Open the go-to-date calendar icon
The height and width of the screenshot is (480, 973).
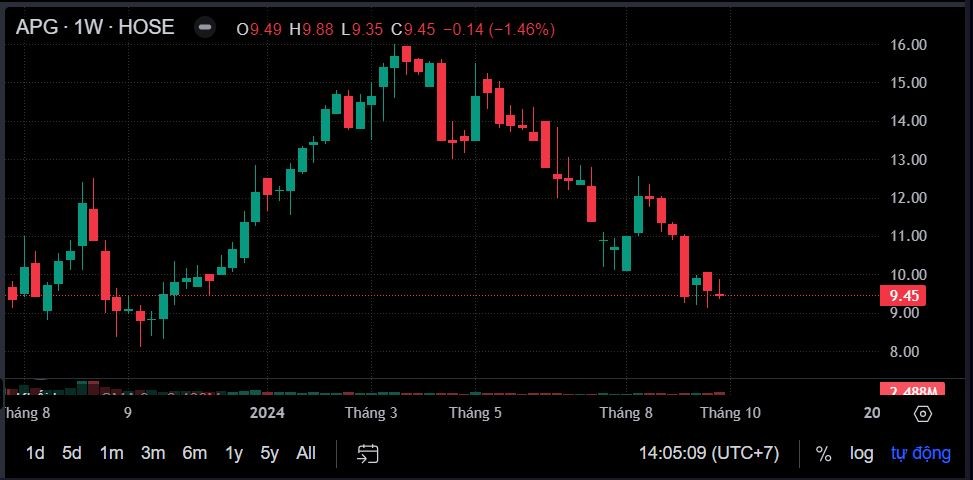[368, 453]
